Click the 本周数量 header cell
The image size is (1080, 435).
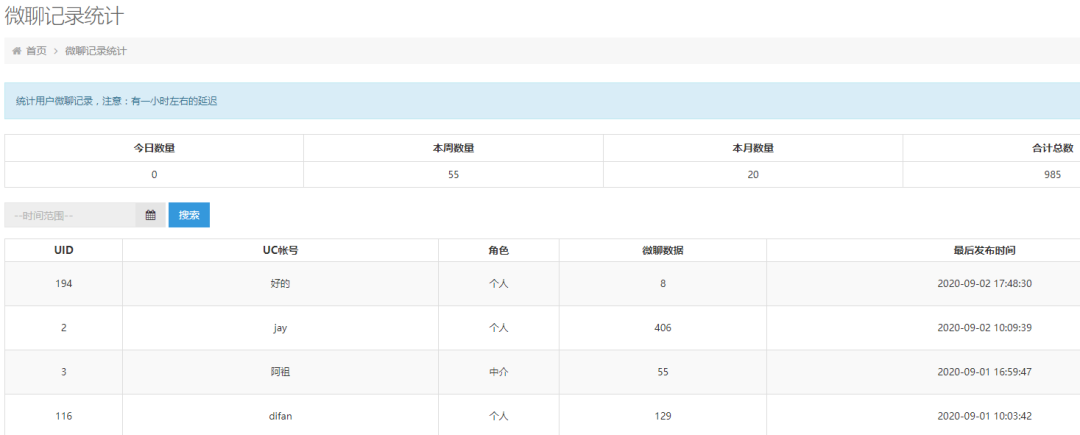click(453, 148)
